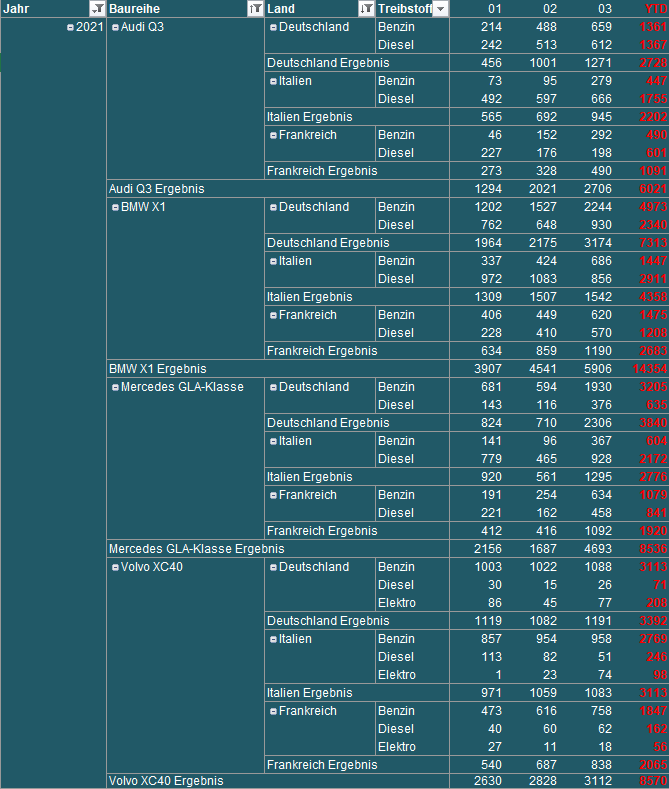Collapse Frankreich under Audi Q3
669x789 pixels.
[x=273, y=135]
